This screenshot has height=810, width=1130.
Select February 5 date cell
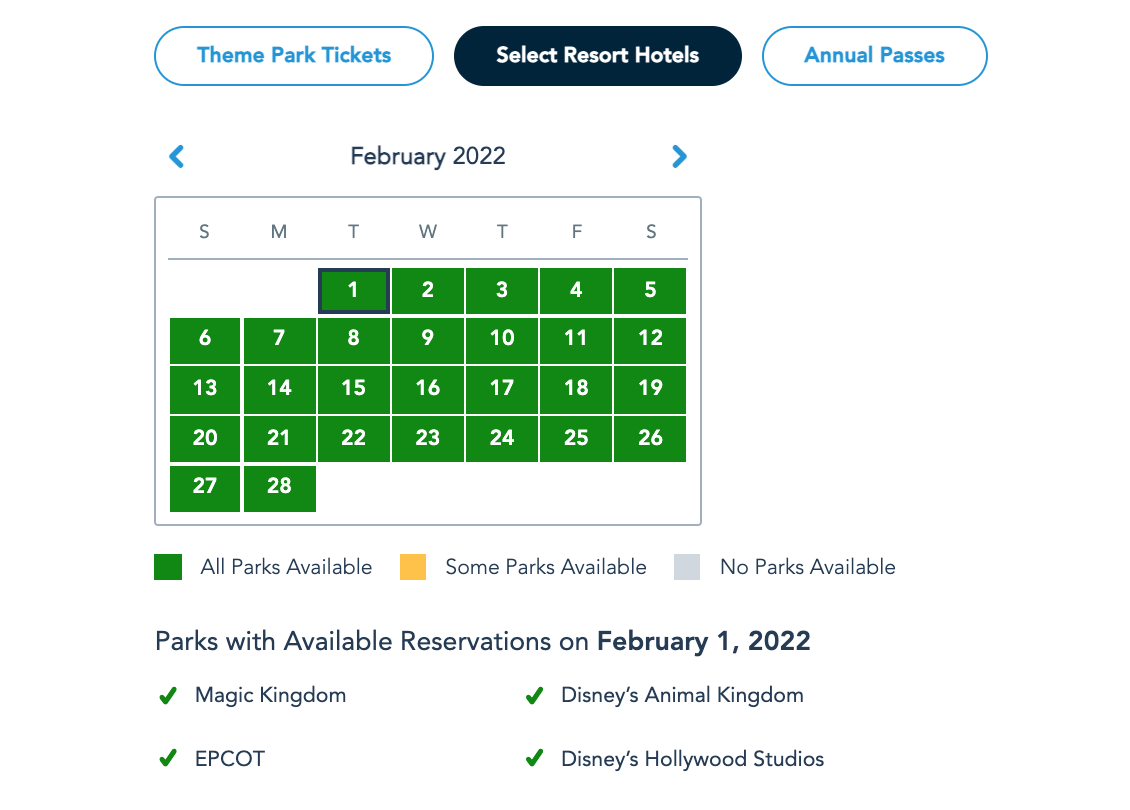(650, 291)
